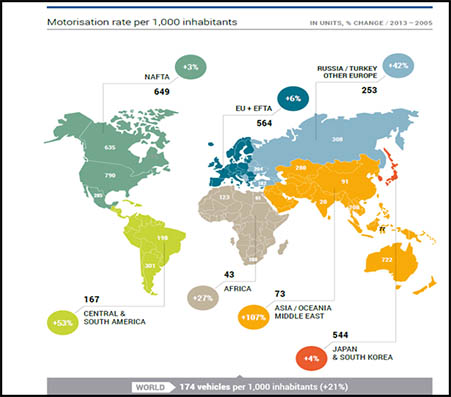
Task: Click Brazil's 198 map value
Action: tap(162, 238)
